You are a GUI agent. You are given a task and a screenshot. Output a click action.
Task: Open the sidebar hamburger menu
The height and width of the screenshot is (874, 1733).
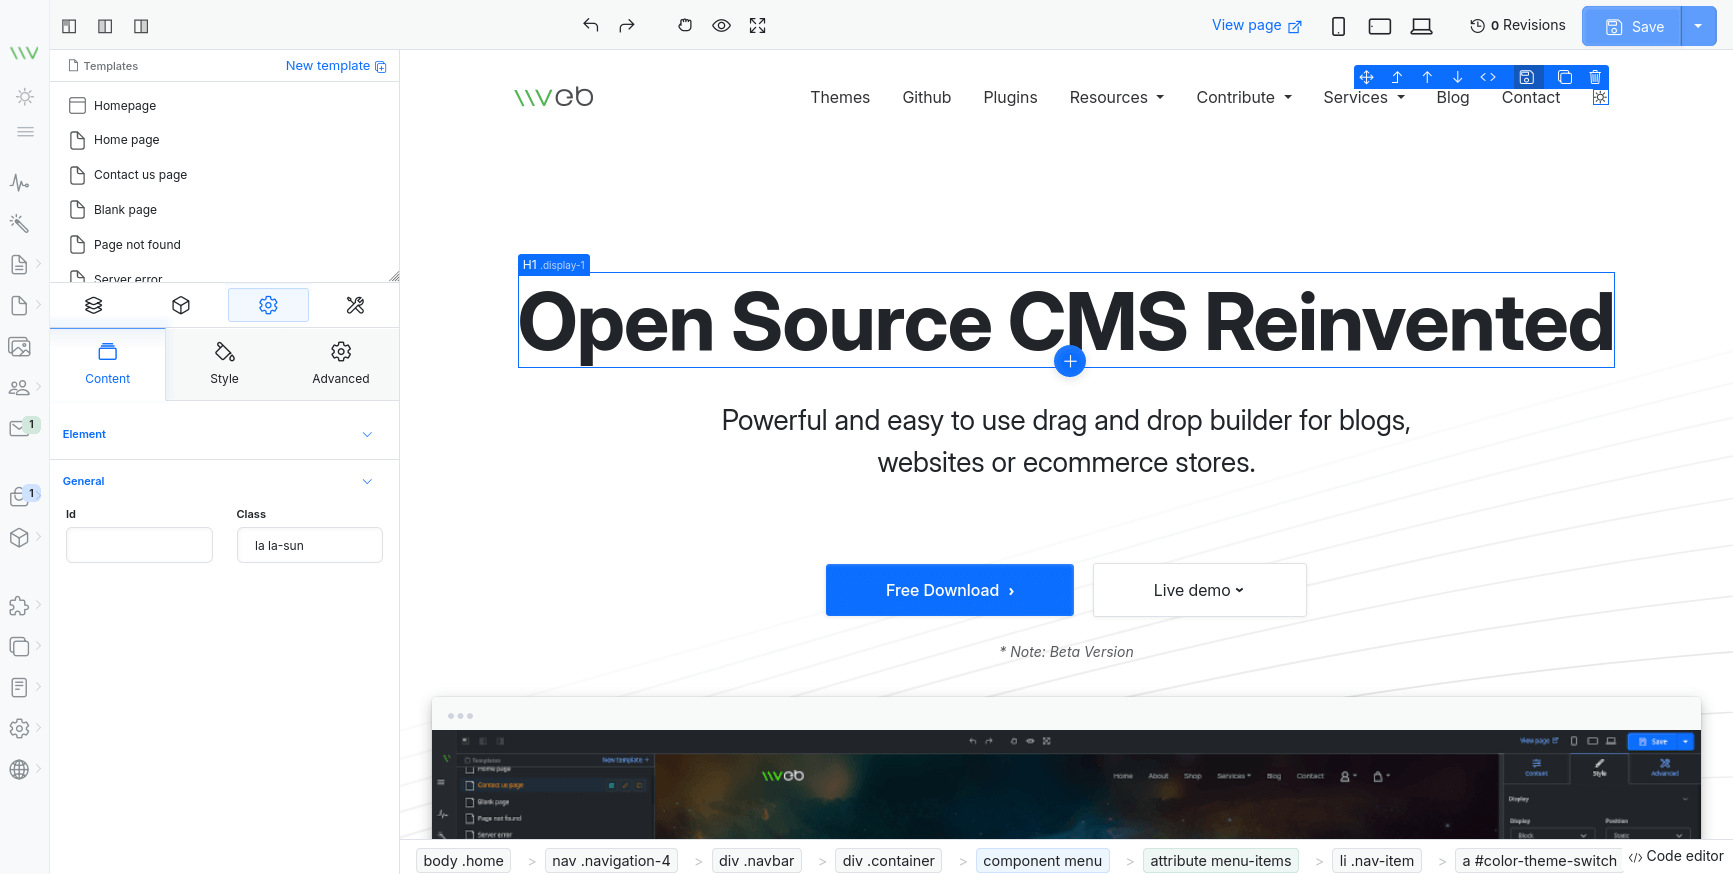(25, 132)
